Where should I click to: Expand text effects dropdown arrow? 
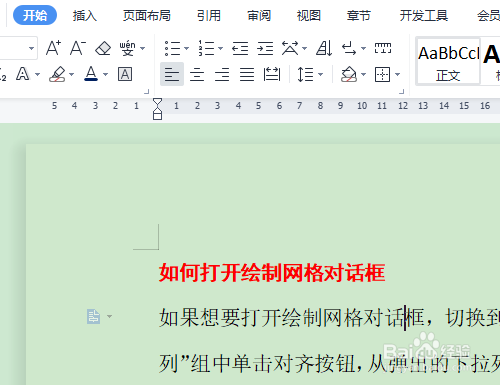pos(37,74)
